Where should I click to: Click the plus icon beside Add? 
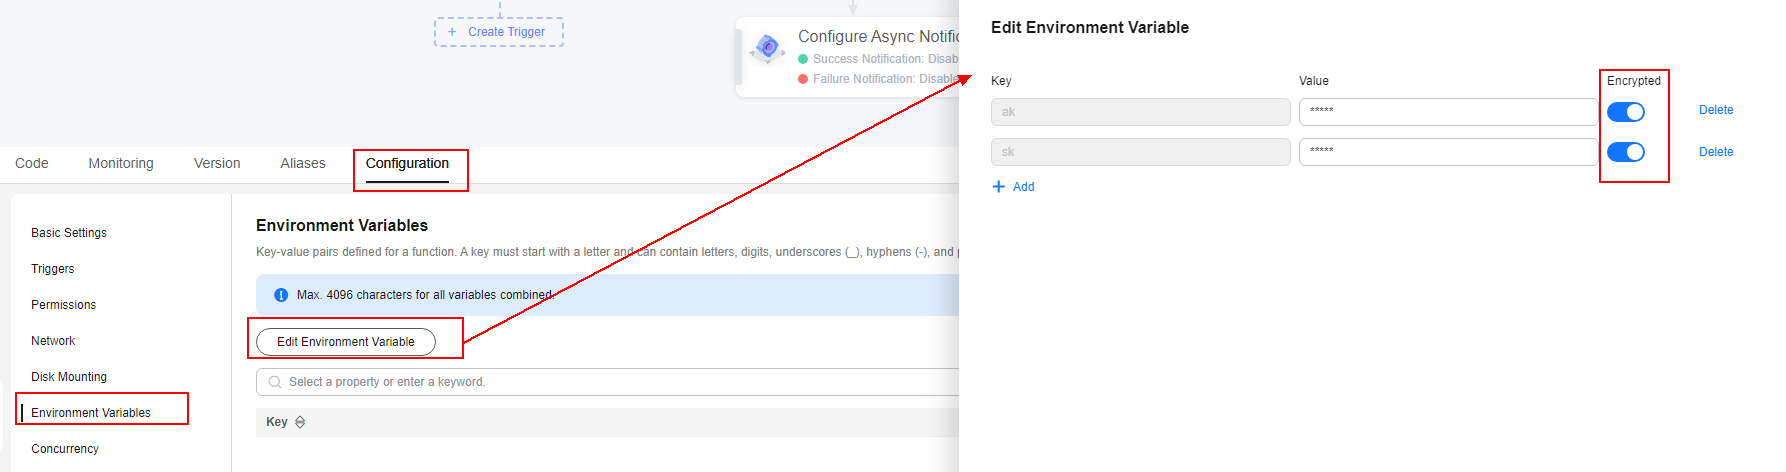click(x=998, y=187)
